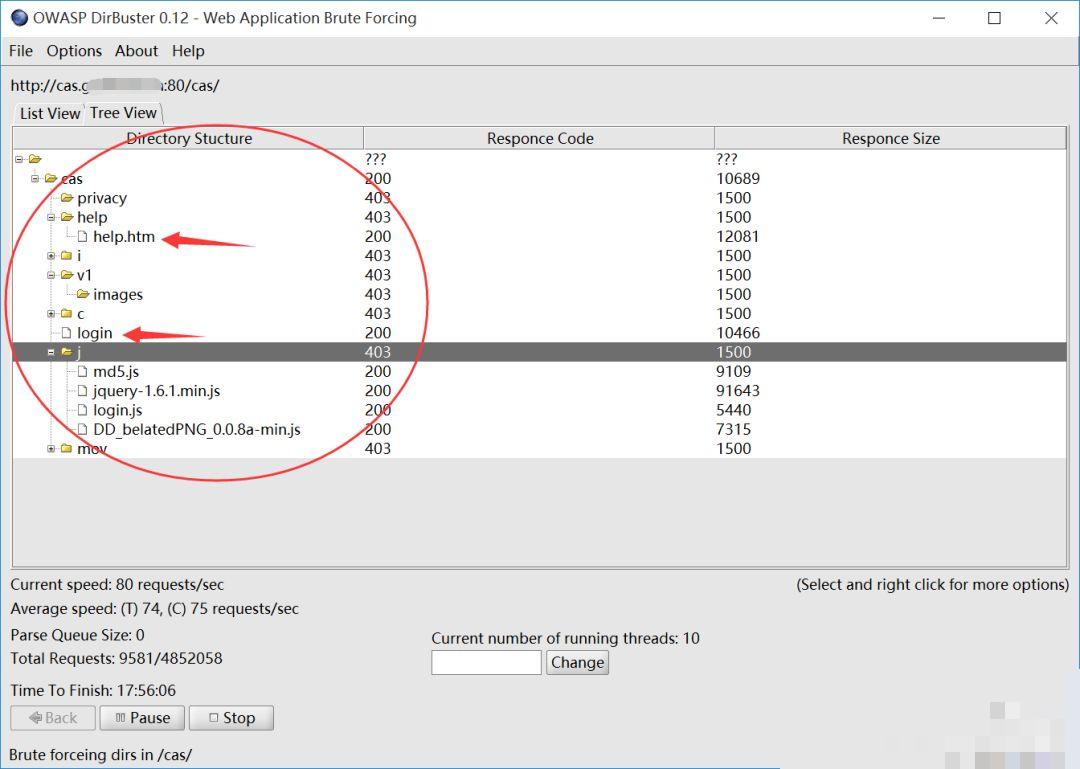Image resolution: width=1080 pixels, height=769 pixels.
Task: Click the folder icon of row c
Action: point(67,314)
